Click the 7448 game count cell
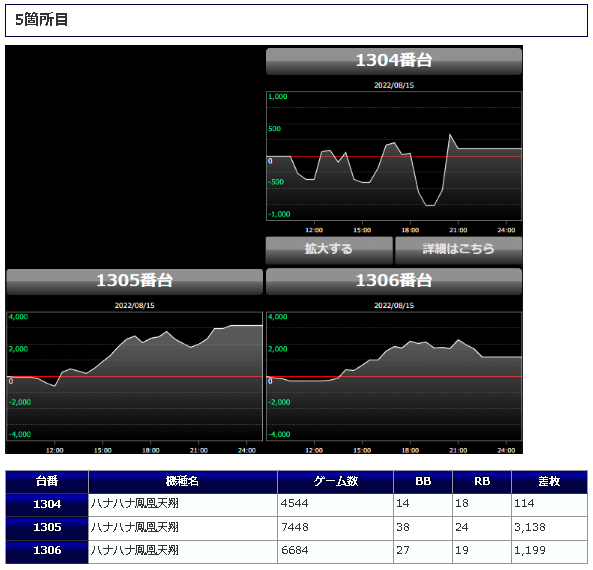The width and height of the screenshot is (593, 570). (335, 528)
